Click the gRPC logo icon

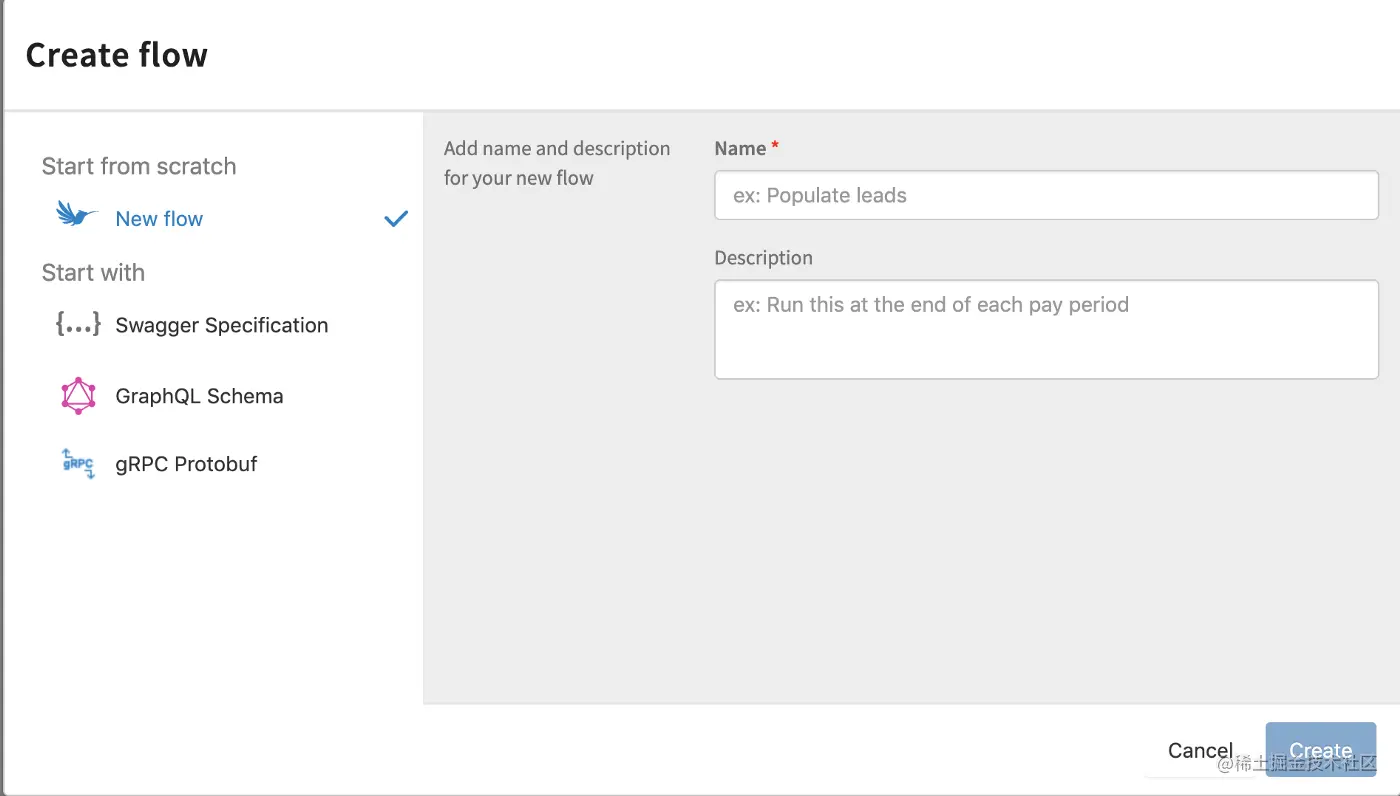tap(78, 464)
